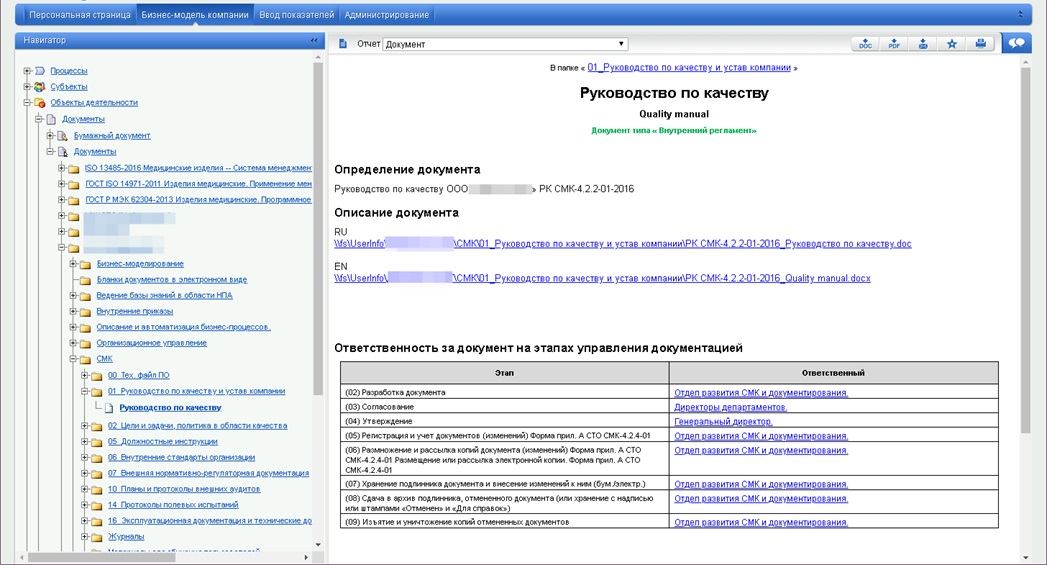Open the Отчет report type dropdown
The width and height of the screenshot is (1047, 565).
point(505,44)
